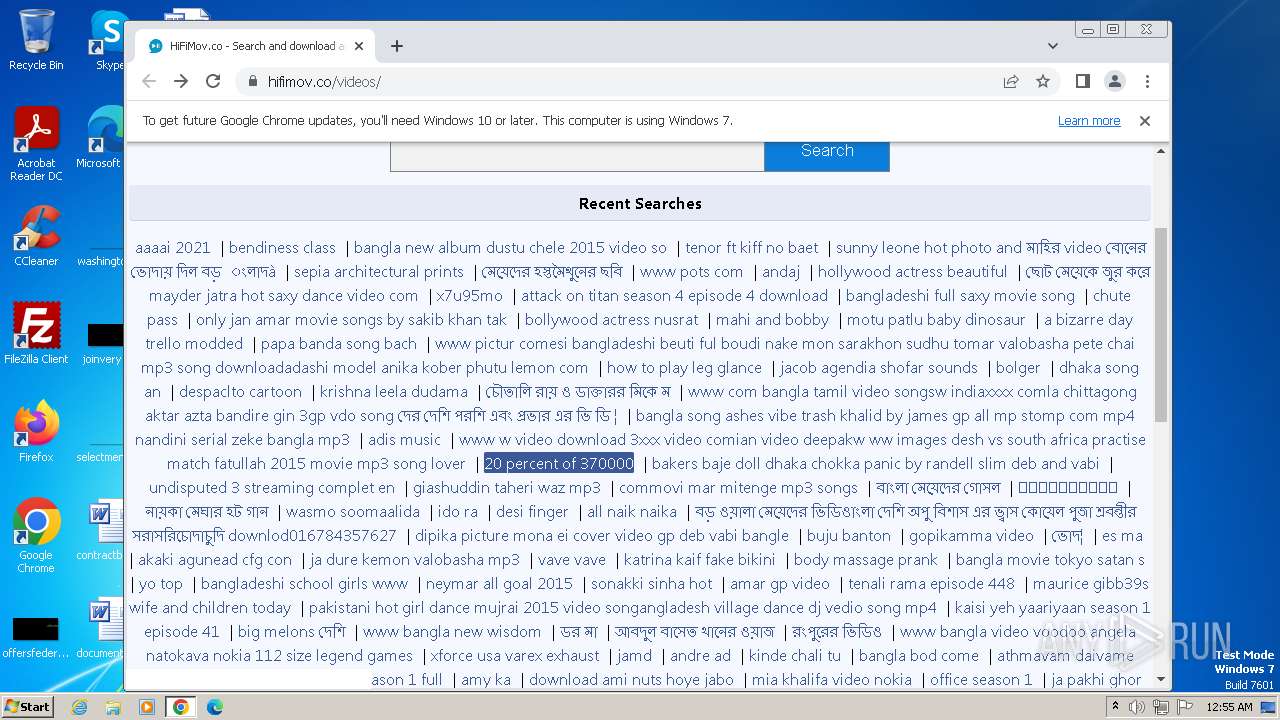The image size is (1280, 720).
Task: Open volume control in system tray
Action: click(1137, 707)
